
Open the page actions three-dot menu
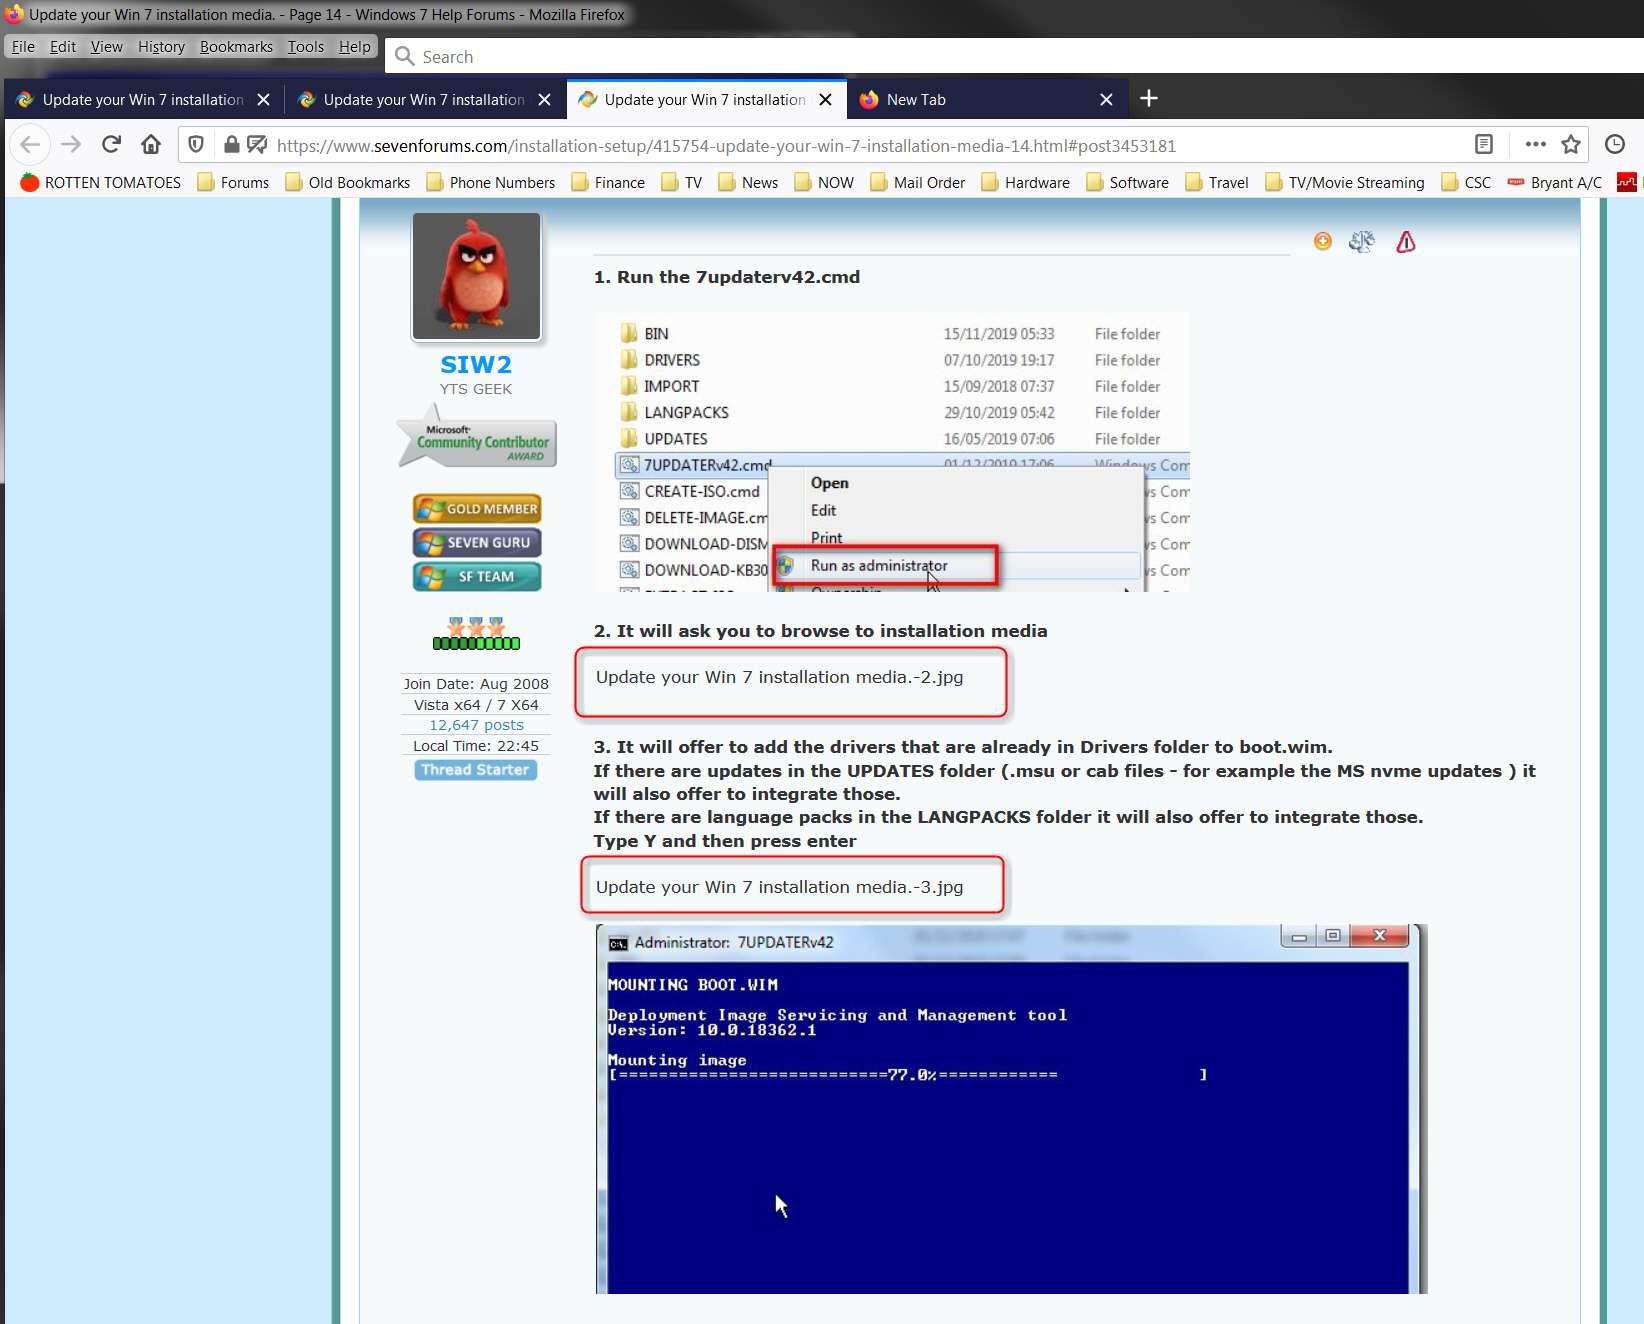click(x=1536, y=145)
